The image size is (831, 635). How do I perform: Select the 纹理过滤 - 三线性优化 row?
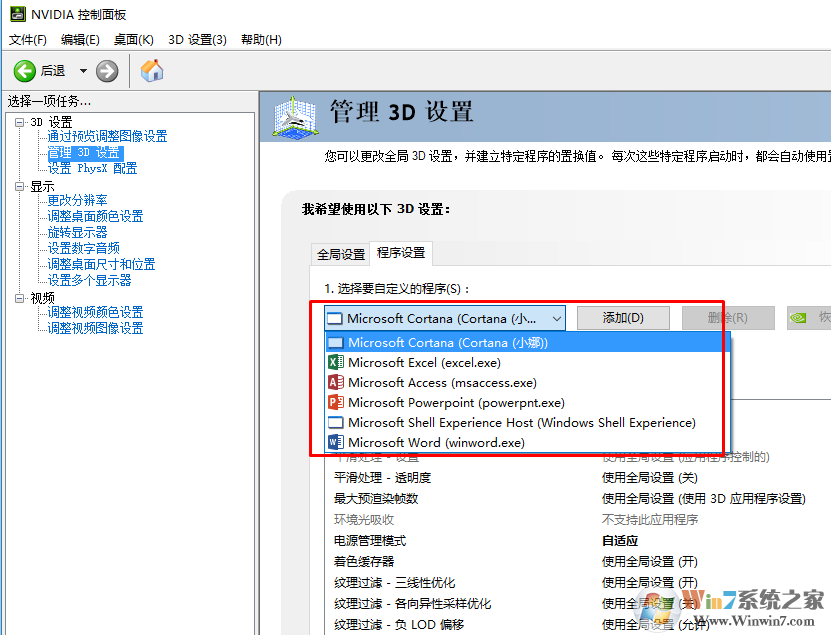[578, 583]
